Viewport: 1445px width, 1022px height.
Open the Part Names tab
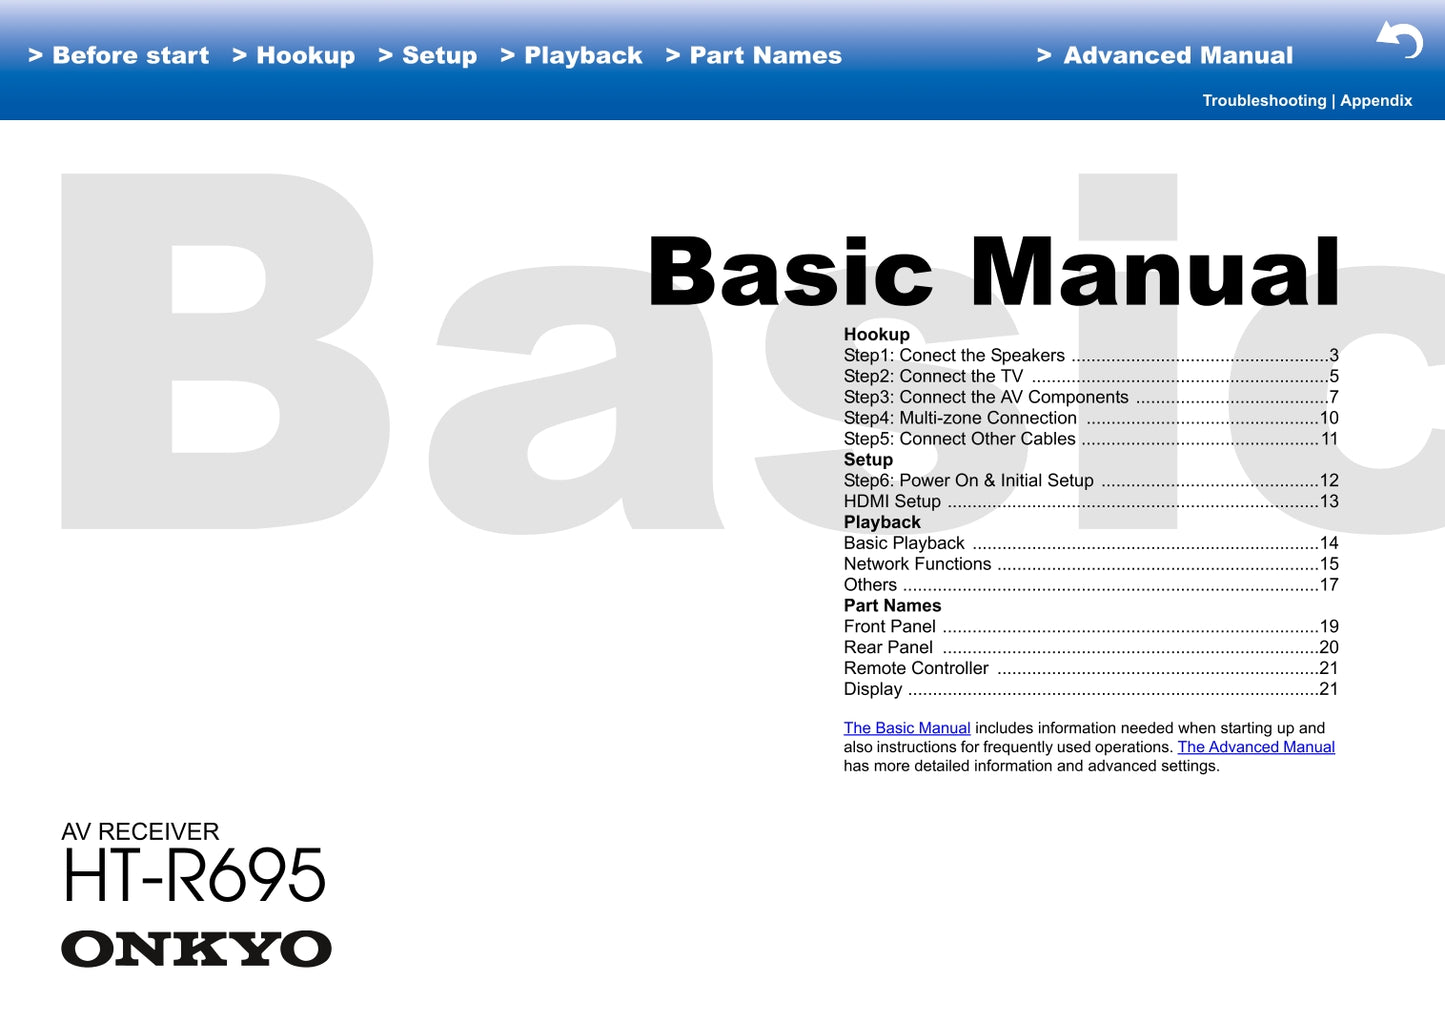754,56
